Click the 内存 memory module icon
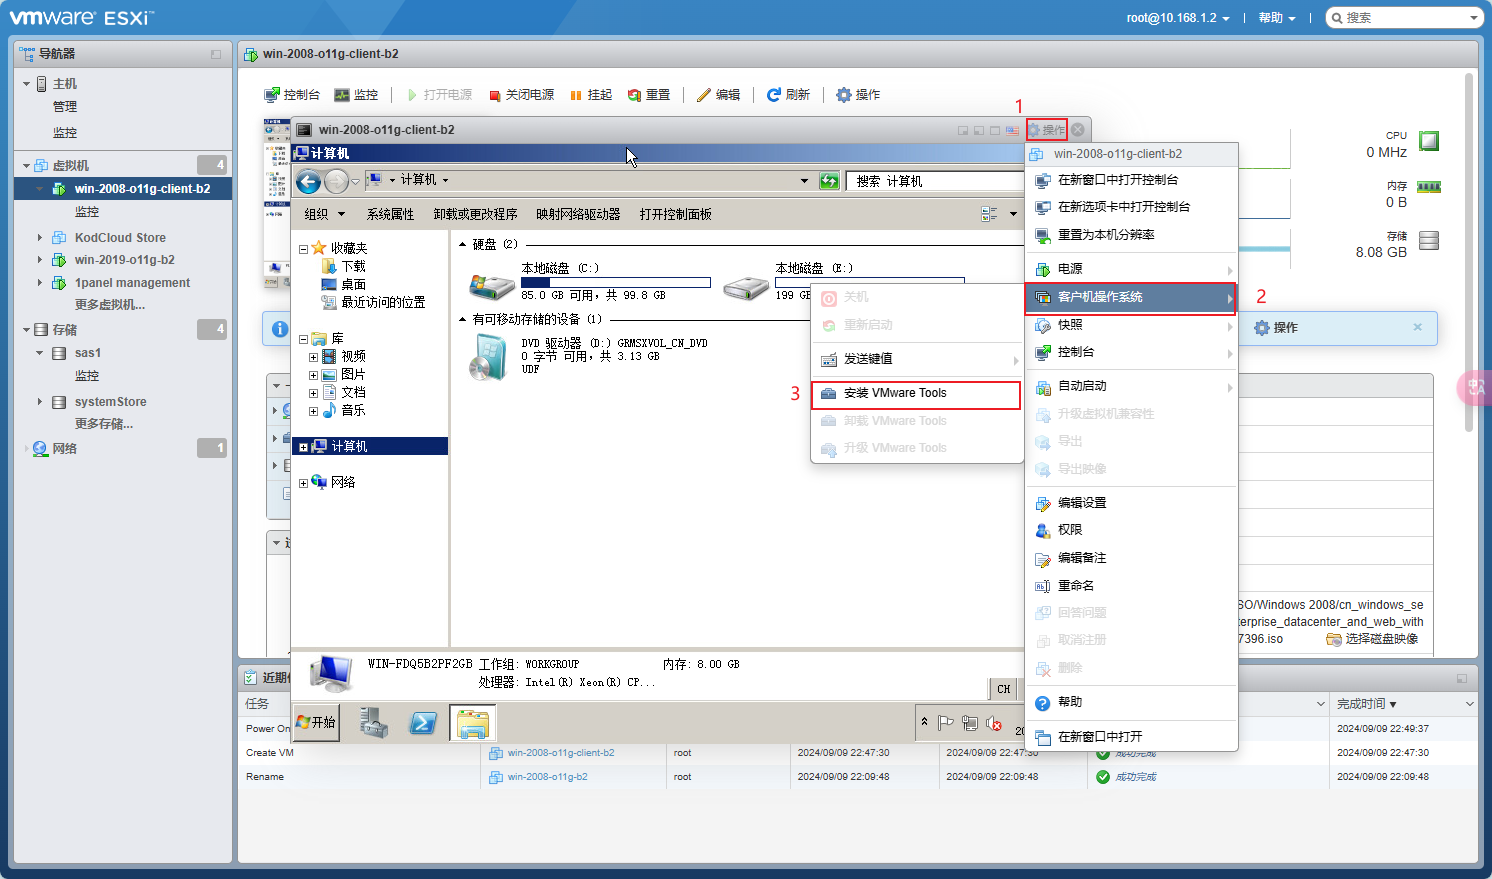The height and width of the screenshot is (879, 1492). click(1429, 188)
